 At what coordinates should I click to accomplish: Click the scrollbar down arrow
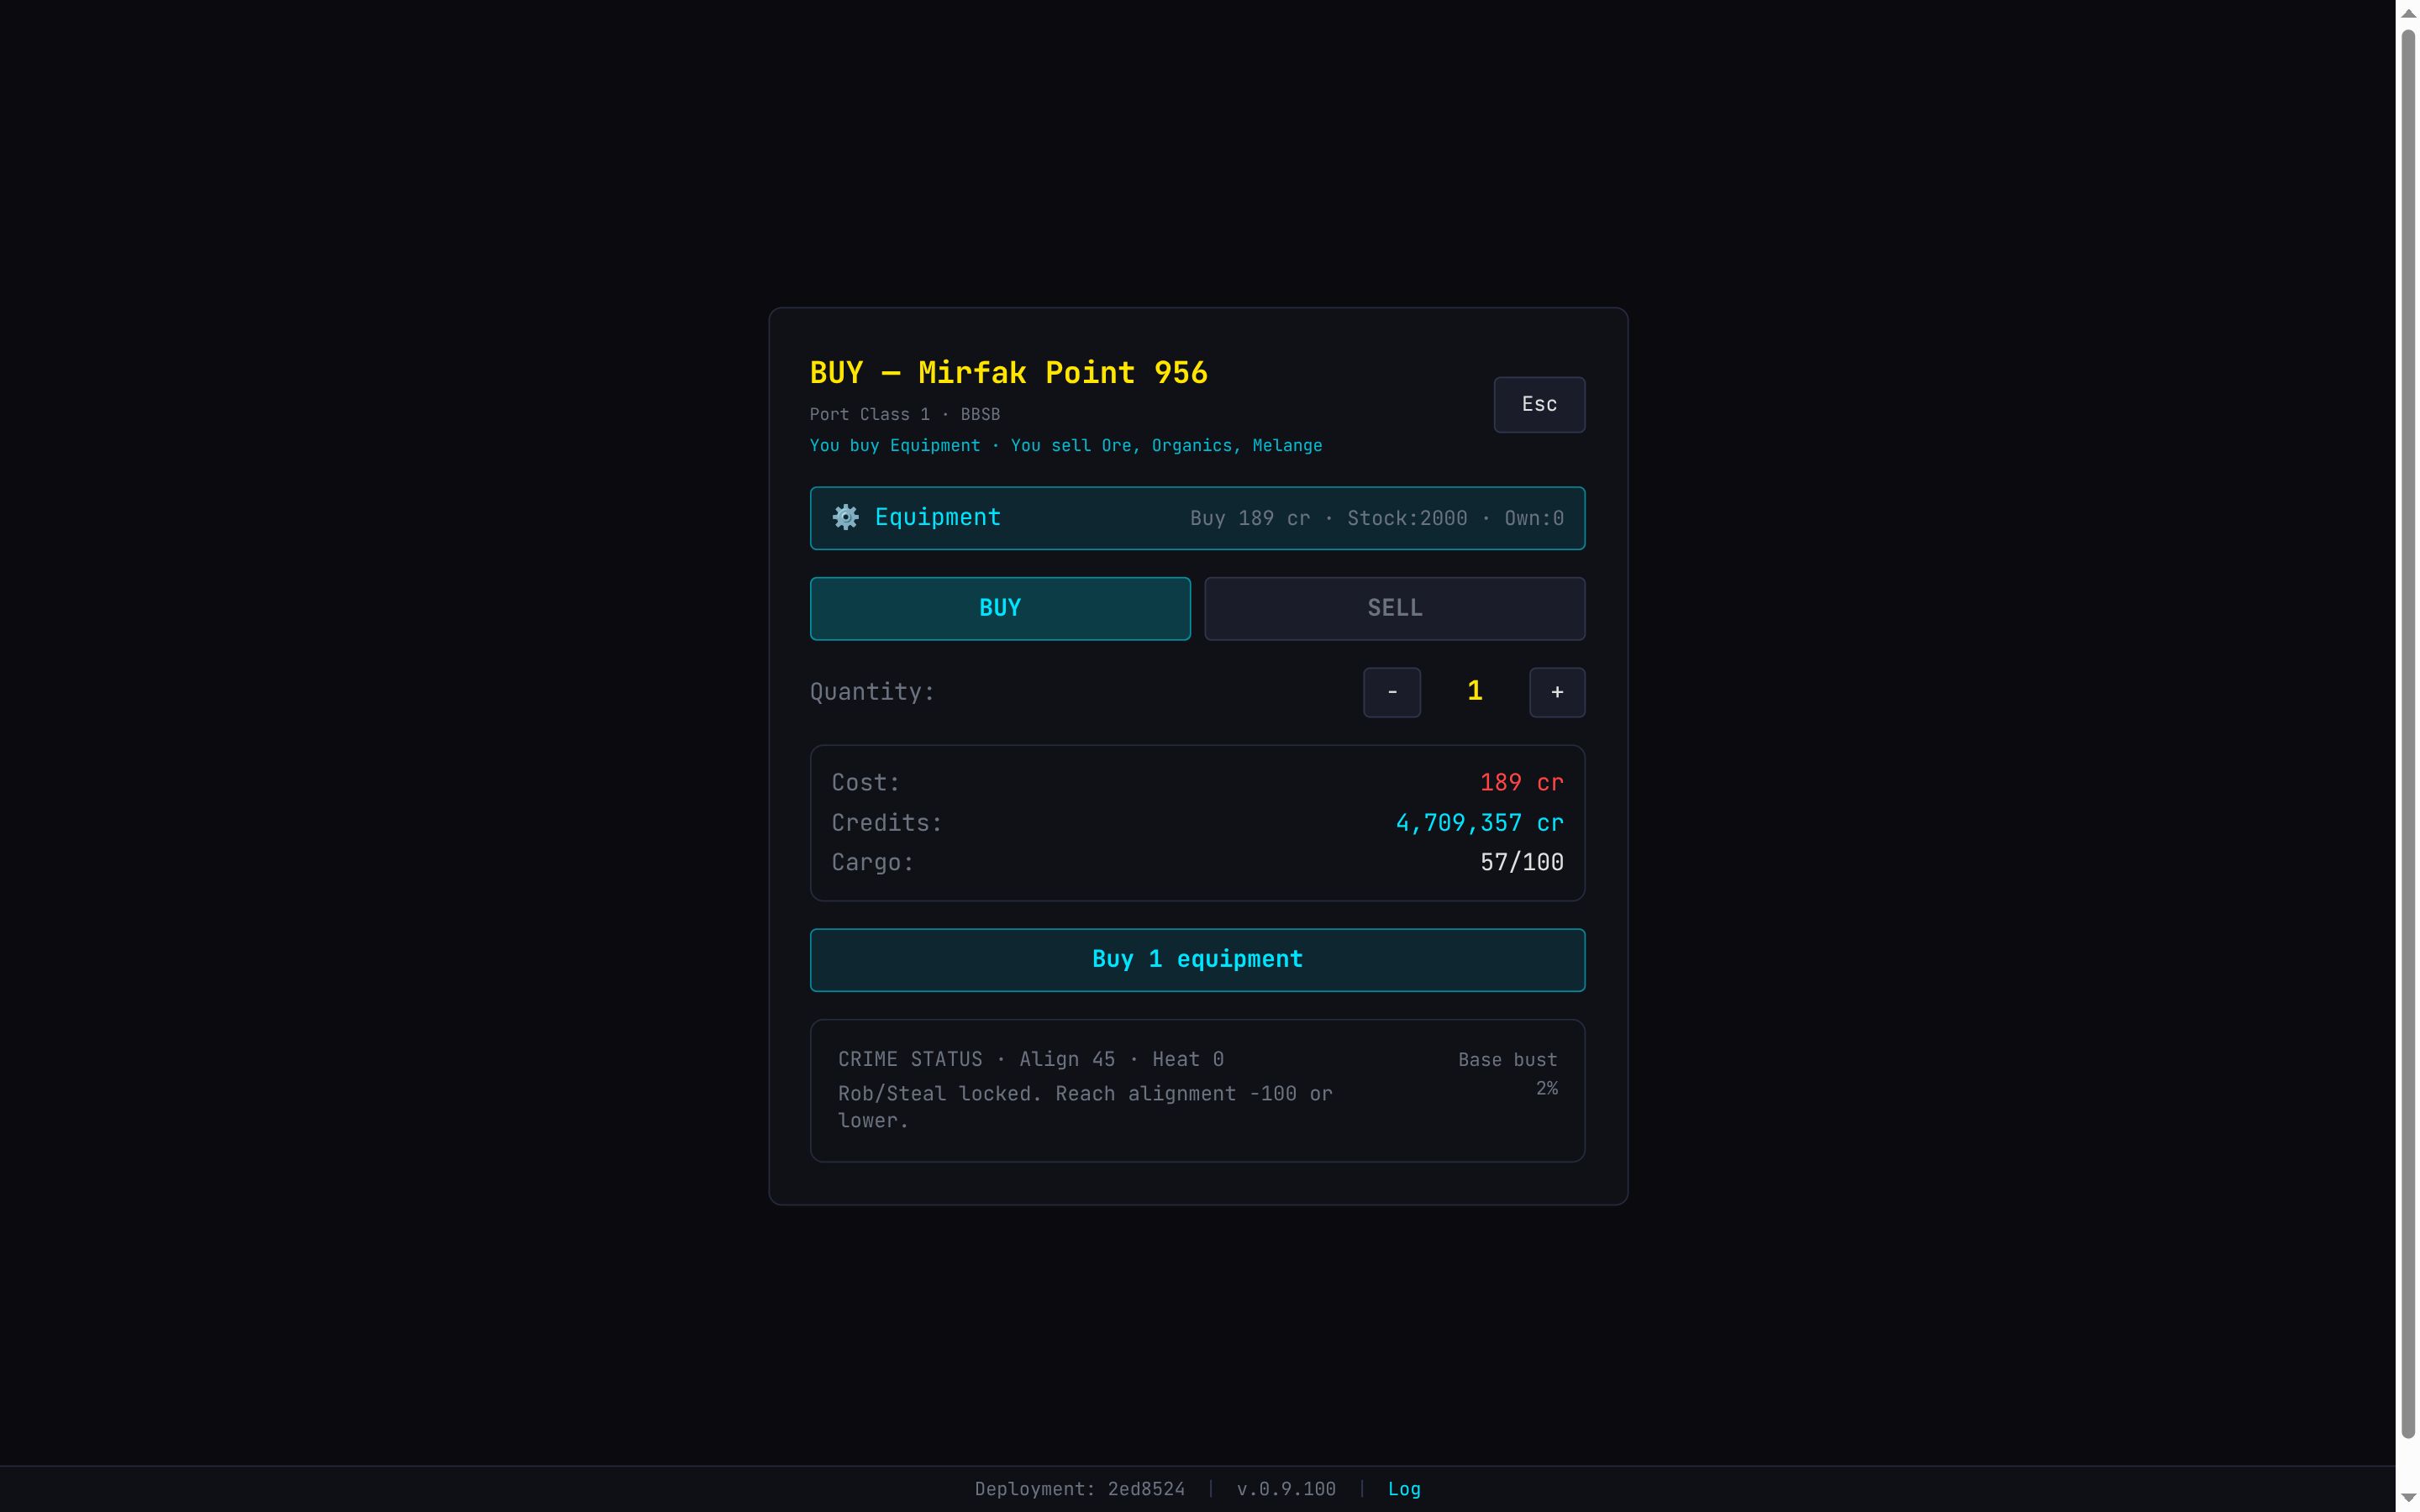pyautogui.click(x=2408, y=1497)
